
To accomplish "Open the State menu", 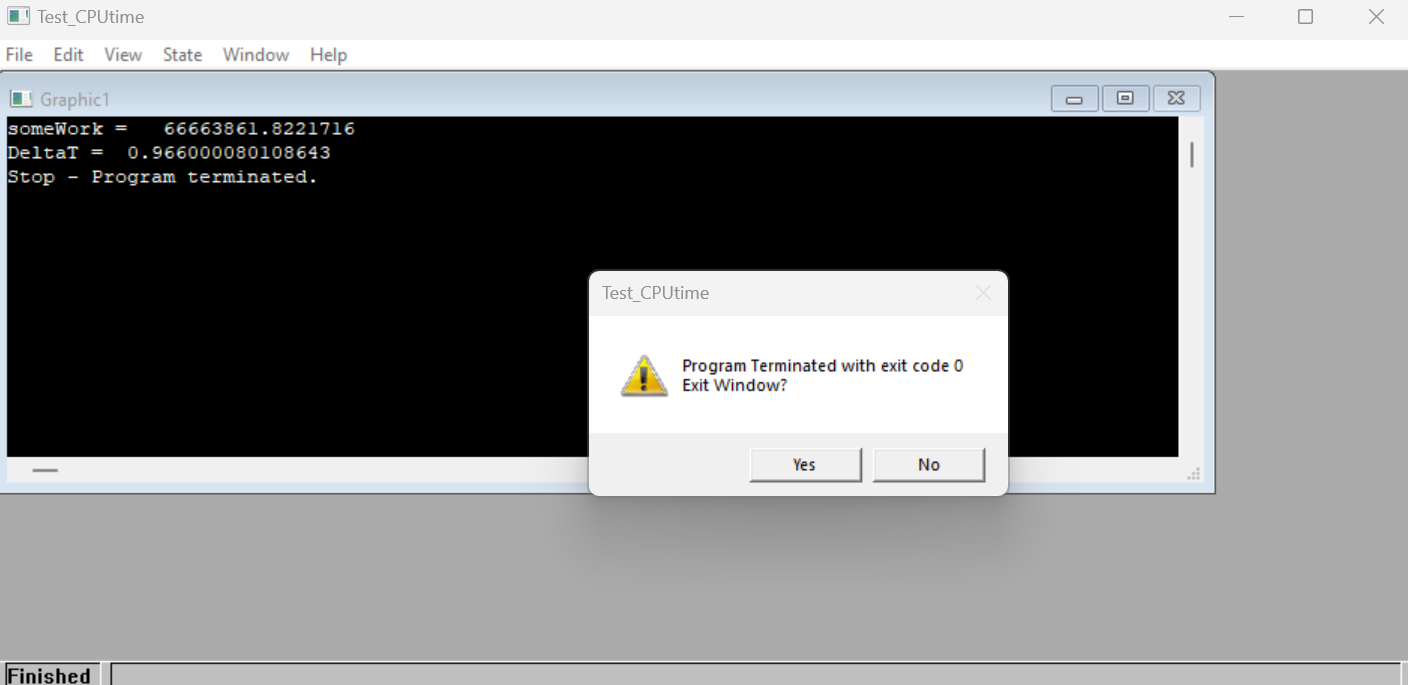I will pos(183,55).
